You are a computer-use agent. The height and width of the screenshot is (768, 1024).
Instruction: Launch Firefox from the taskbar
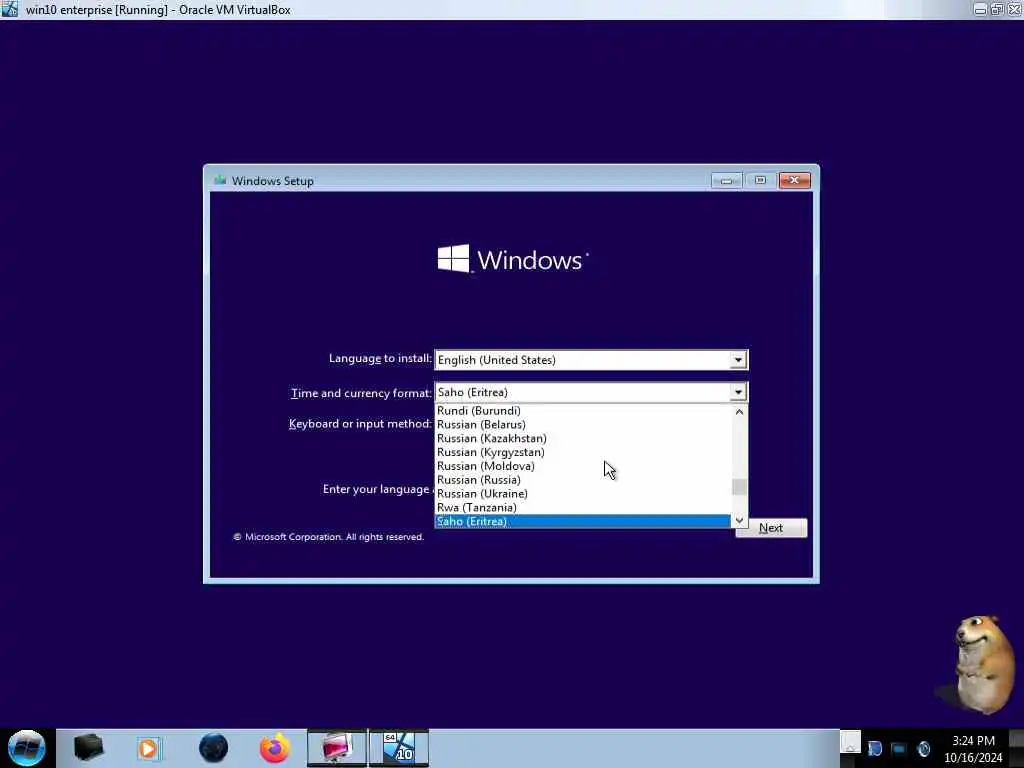pos(275,748)
